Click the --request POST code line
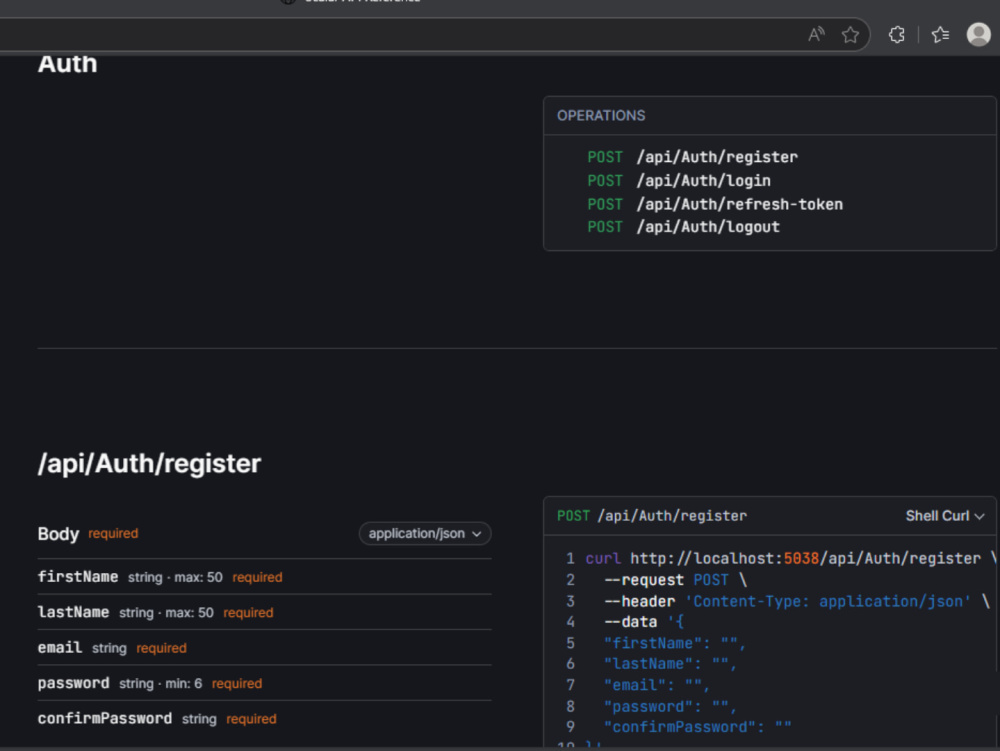This screenshot has height=751, width=1000. [x=675, y=580]
